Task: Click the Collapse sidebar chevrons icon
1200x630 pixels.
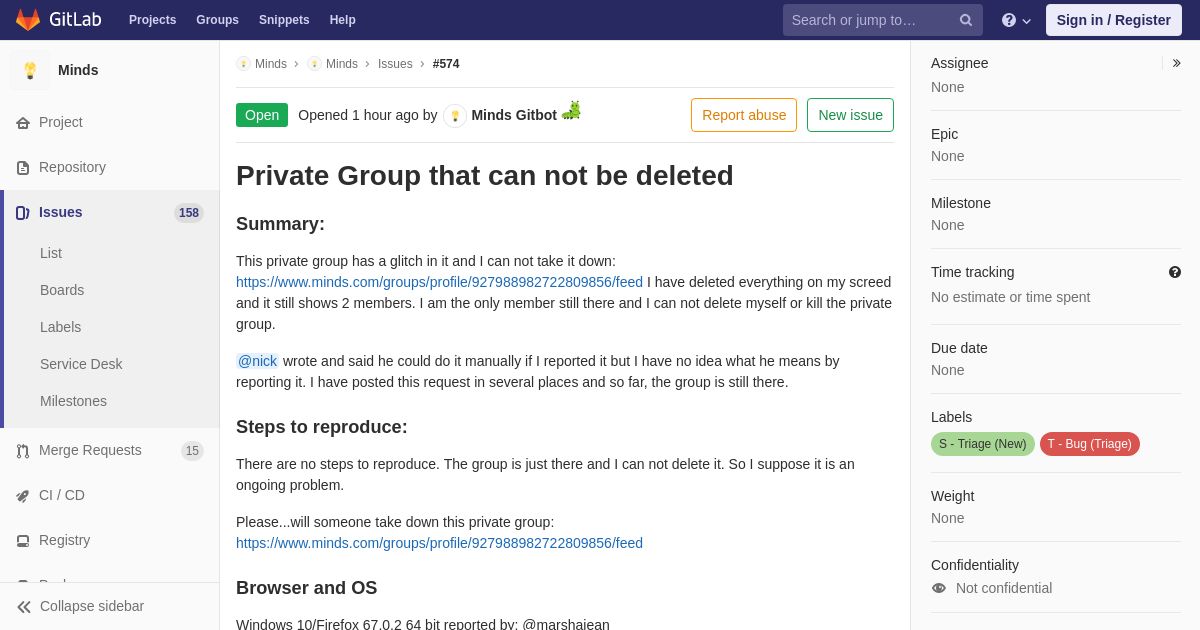Action: pos(24,607)
